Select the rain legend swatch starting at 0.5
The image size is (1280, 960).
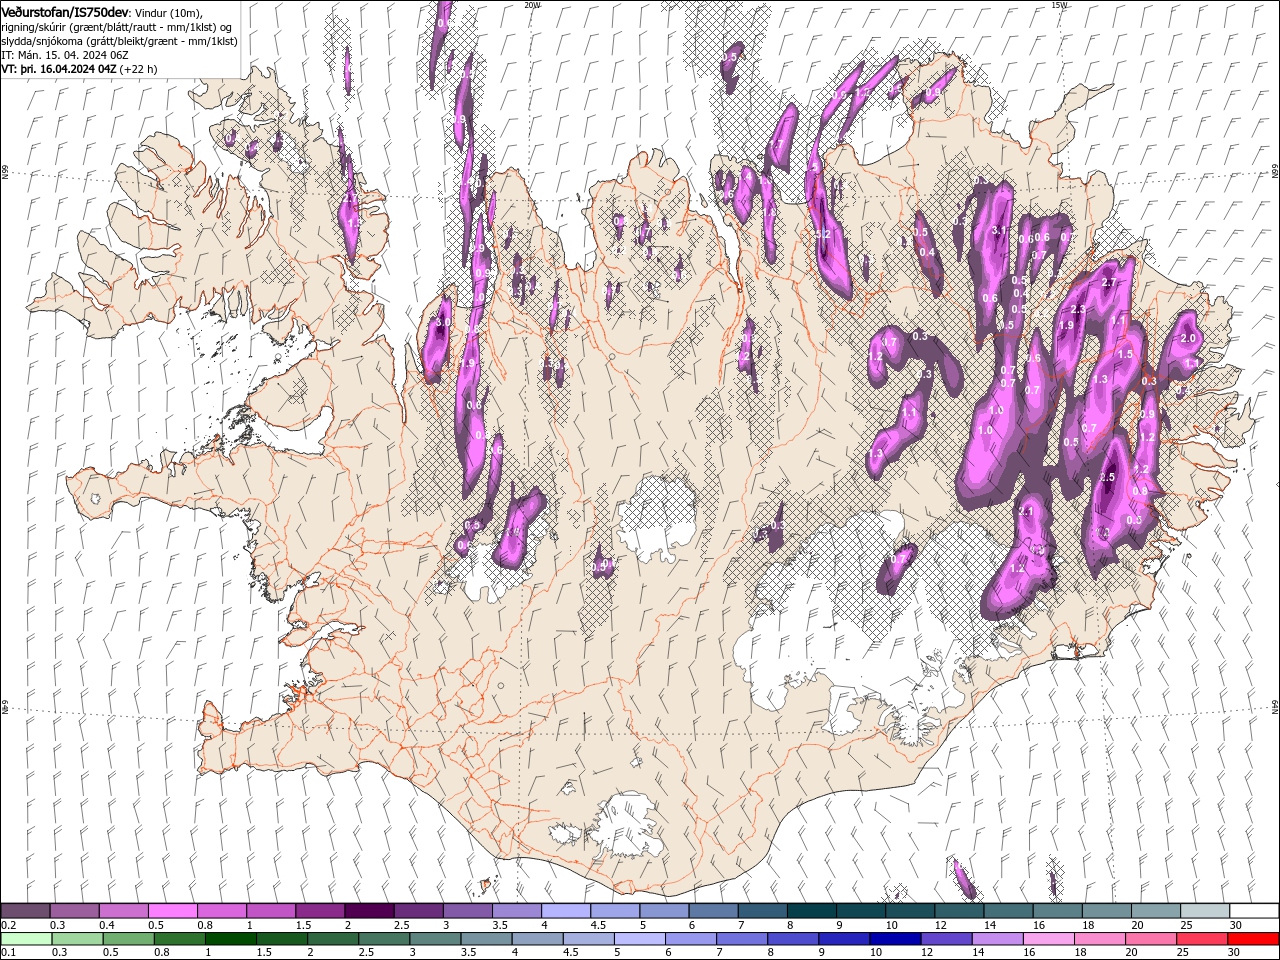coord(128,939)
